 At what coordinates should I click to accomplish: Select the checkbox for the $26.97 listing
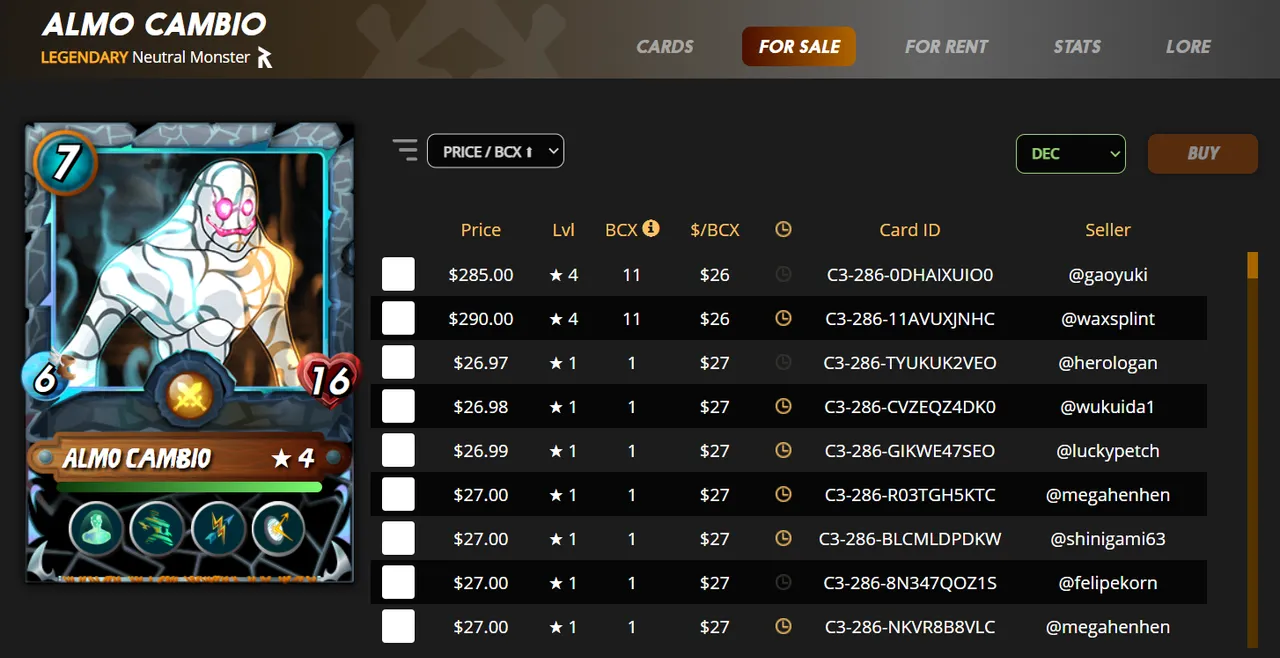(398, 362)
